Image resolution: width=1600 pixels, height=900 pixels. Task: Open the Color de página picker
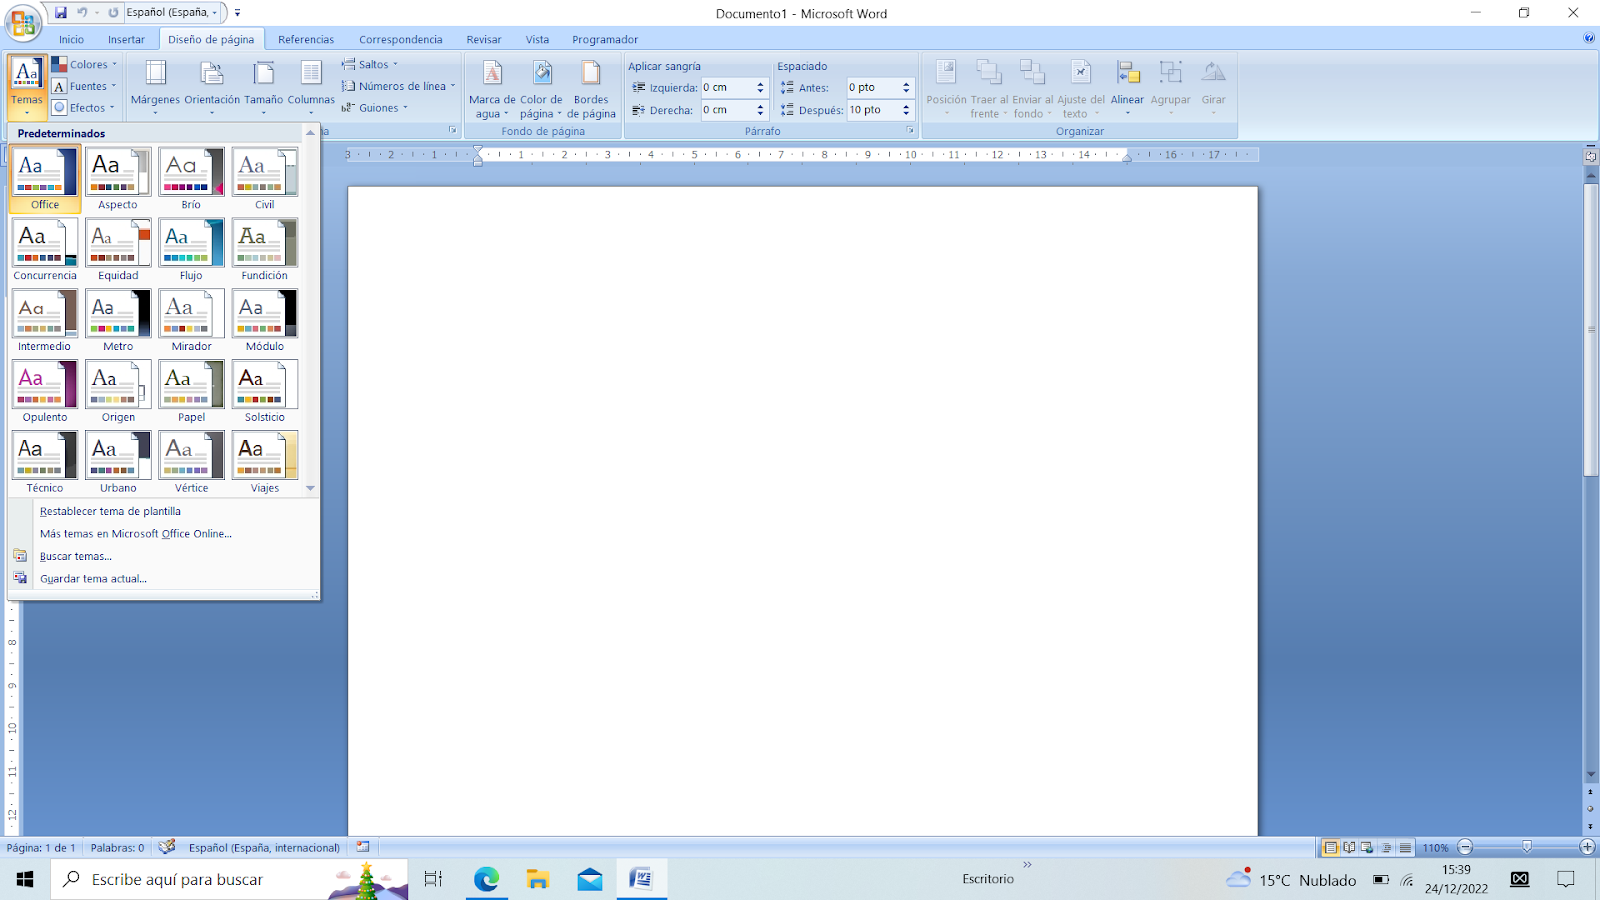pyautogui.click(x=542, y=89)
